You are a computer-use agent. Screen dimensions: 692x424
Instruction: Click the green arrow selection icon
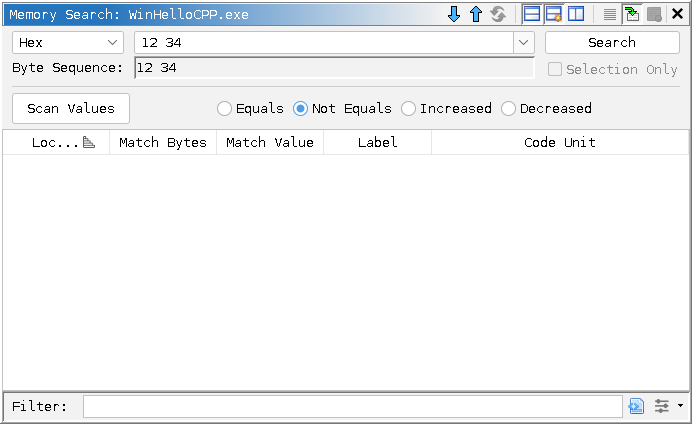click(x=632, y=14)
